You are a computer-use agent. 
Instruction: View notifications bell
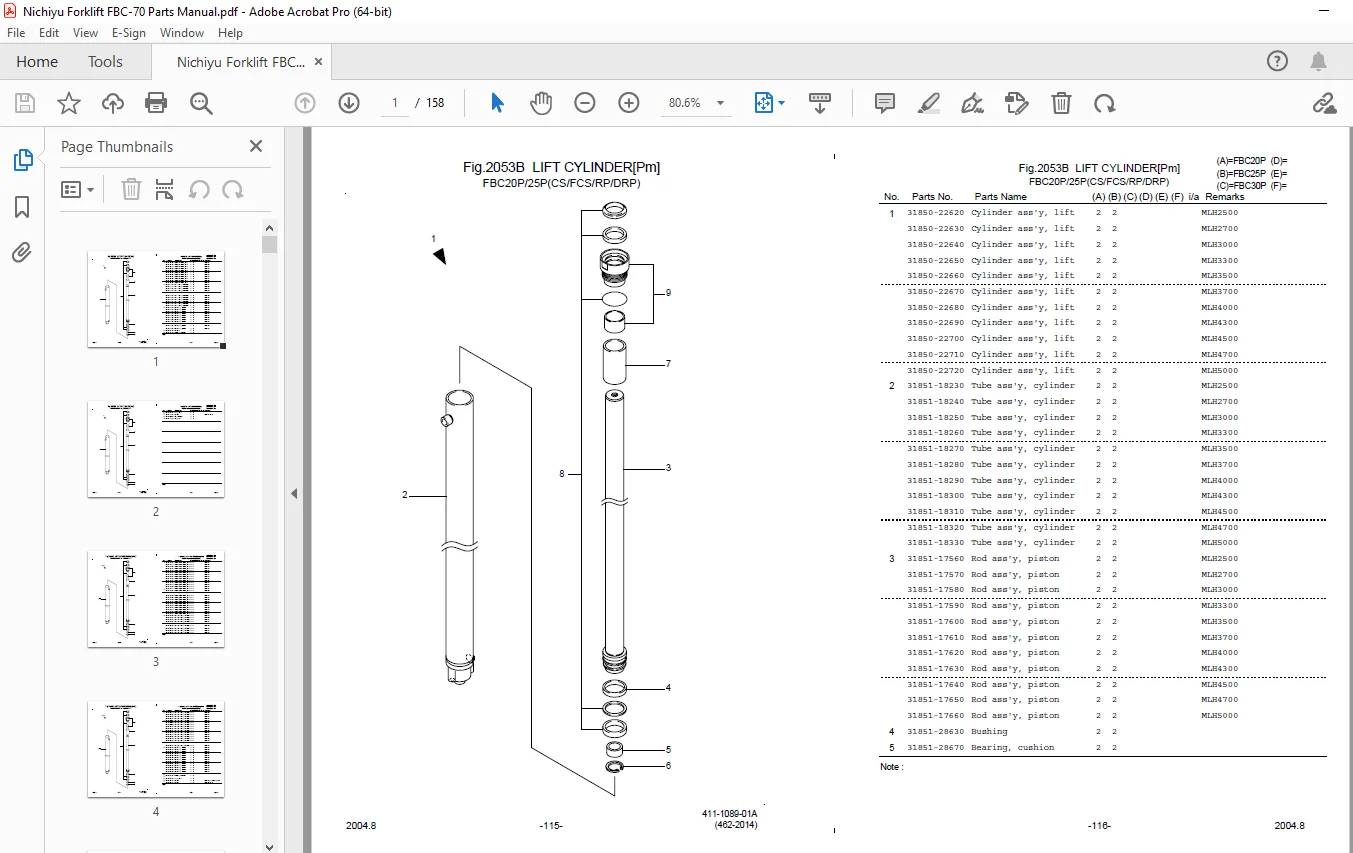pos(1320,61)
